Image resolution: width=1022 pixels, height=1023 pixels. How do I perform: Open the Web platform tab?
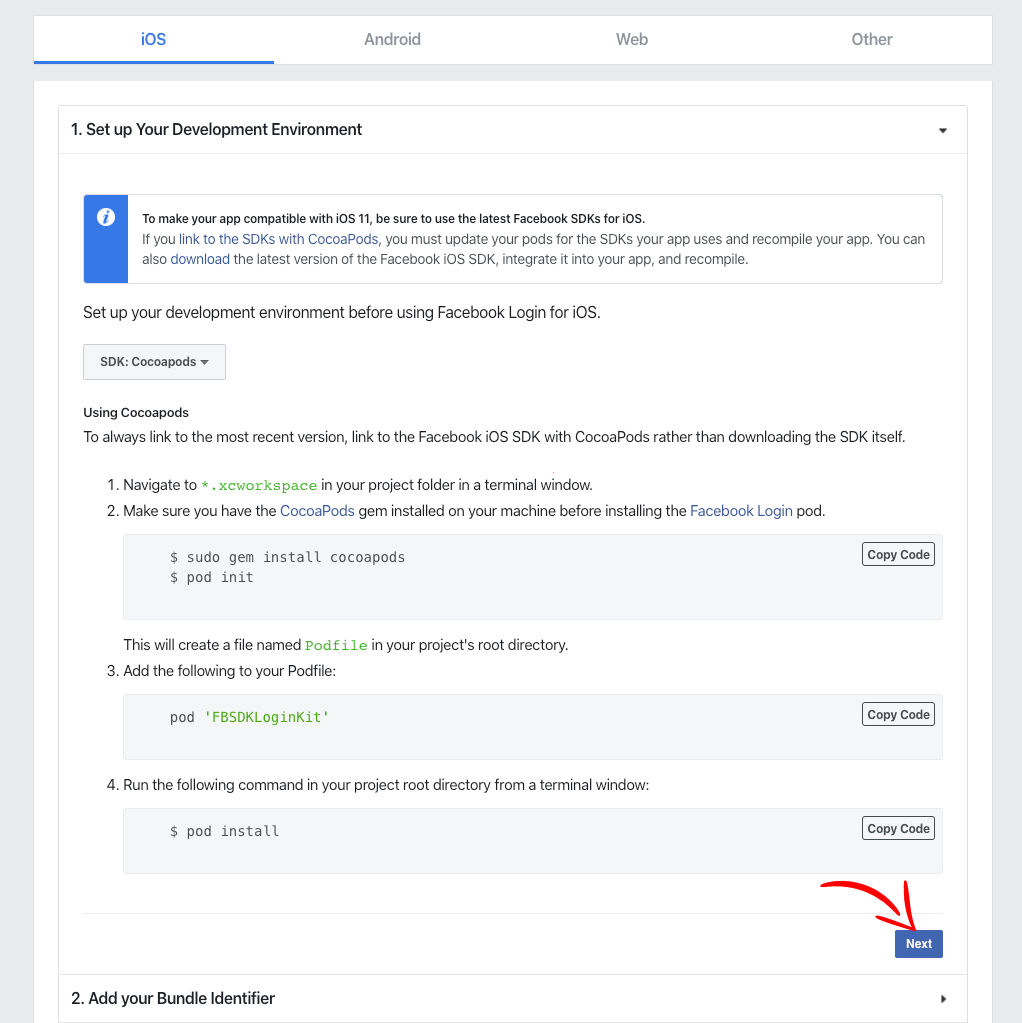coord(632,39)
